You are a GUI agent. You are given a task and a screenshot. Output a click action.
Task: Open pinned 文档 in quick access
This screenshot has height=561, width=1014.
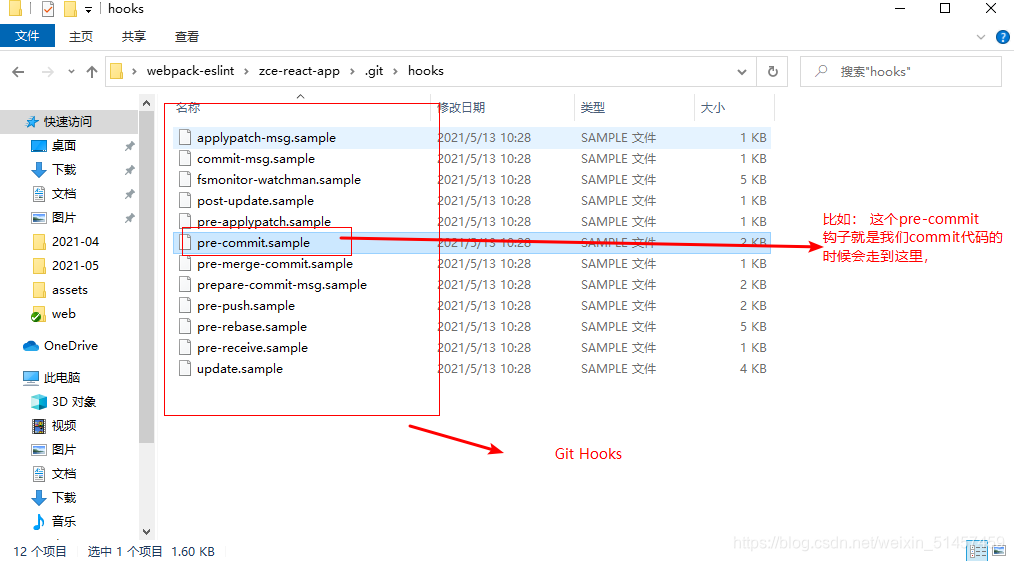point(63,193)
